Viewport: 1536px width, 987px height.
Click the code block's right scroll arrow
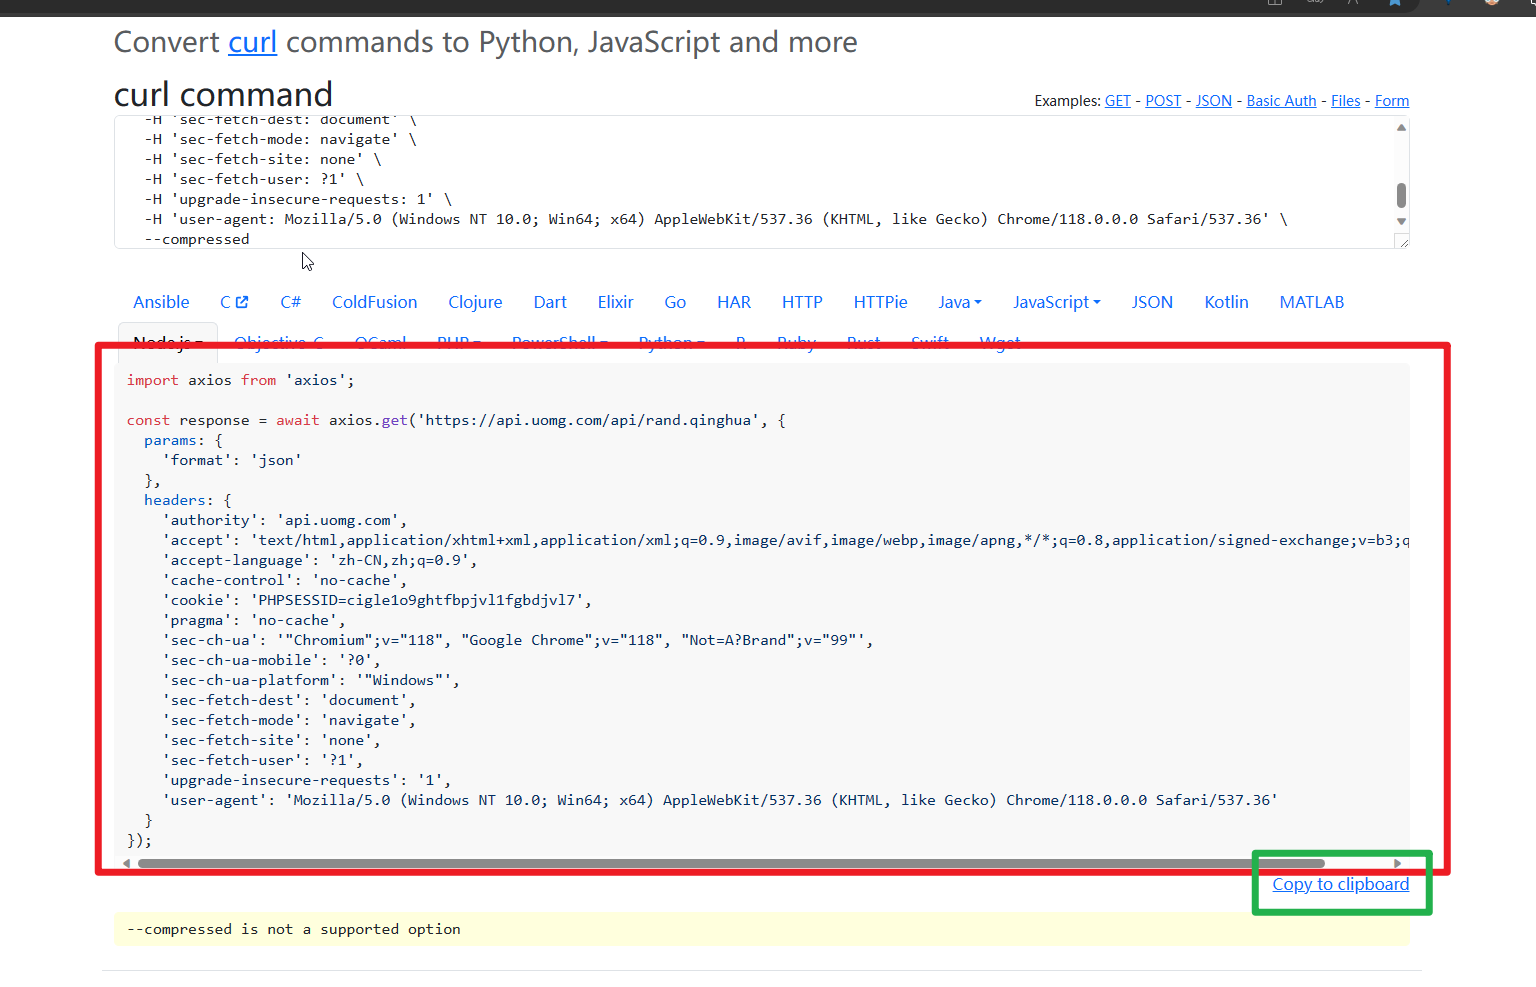(1397, 863)
